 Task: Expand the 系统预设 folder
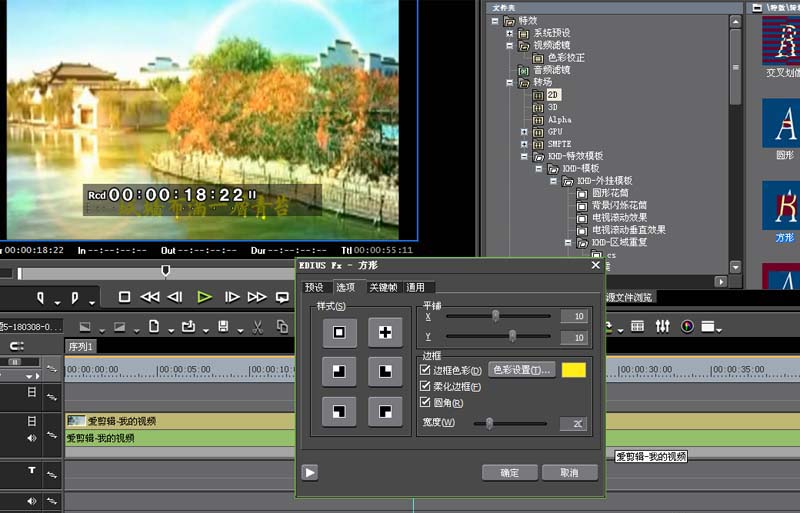509,33
